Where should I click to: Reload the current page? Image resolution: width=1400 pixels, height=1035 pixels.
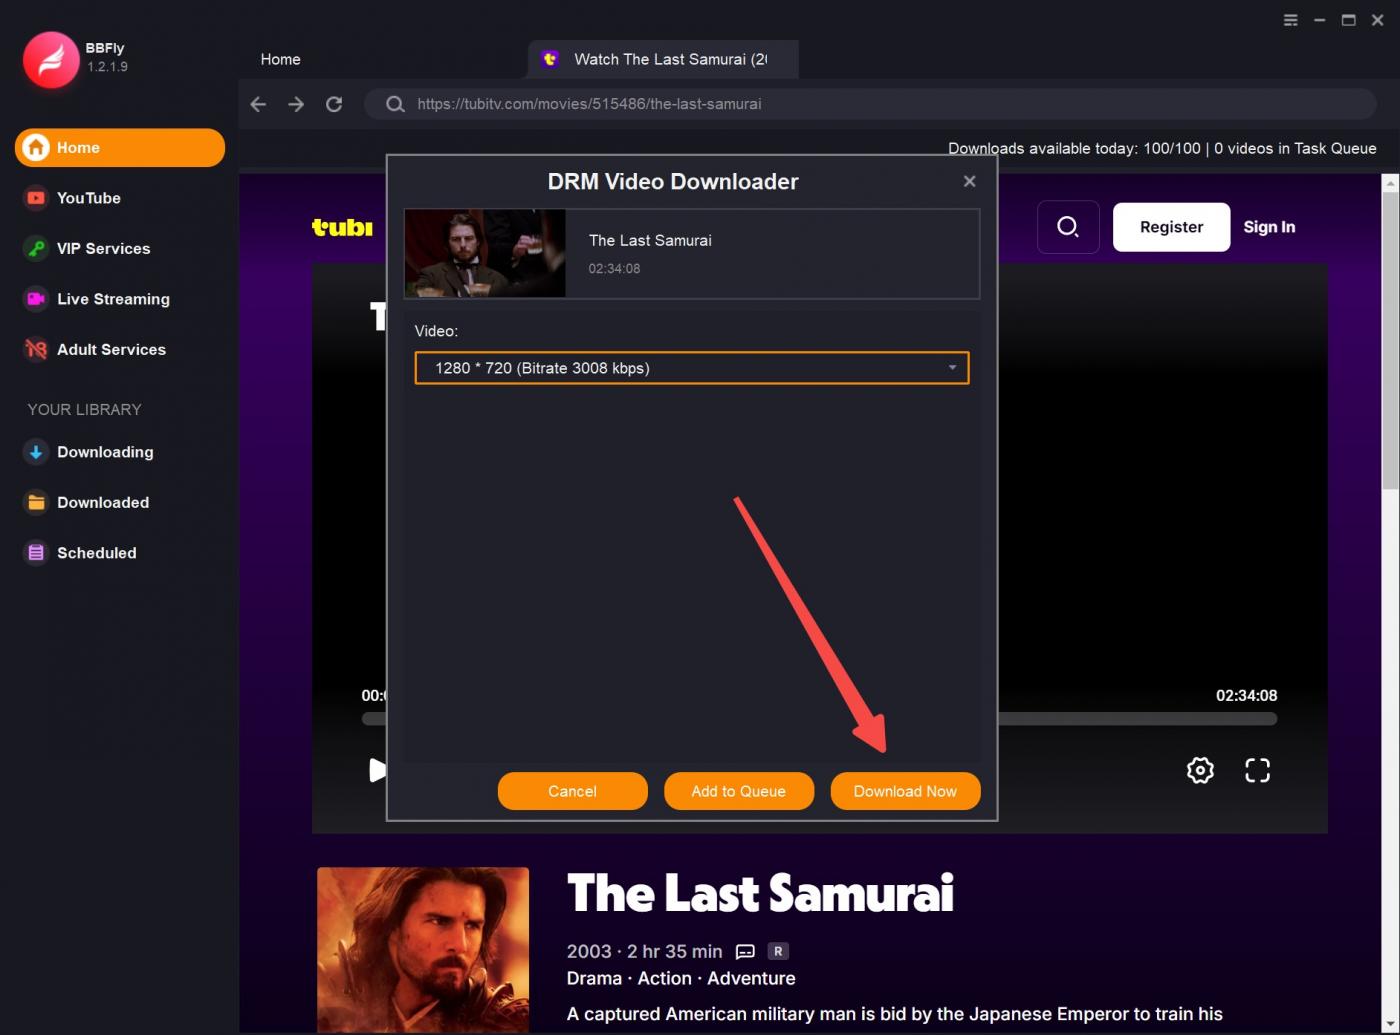click(x=334, y=104)
